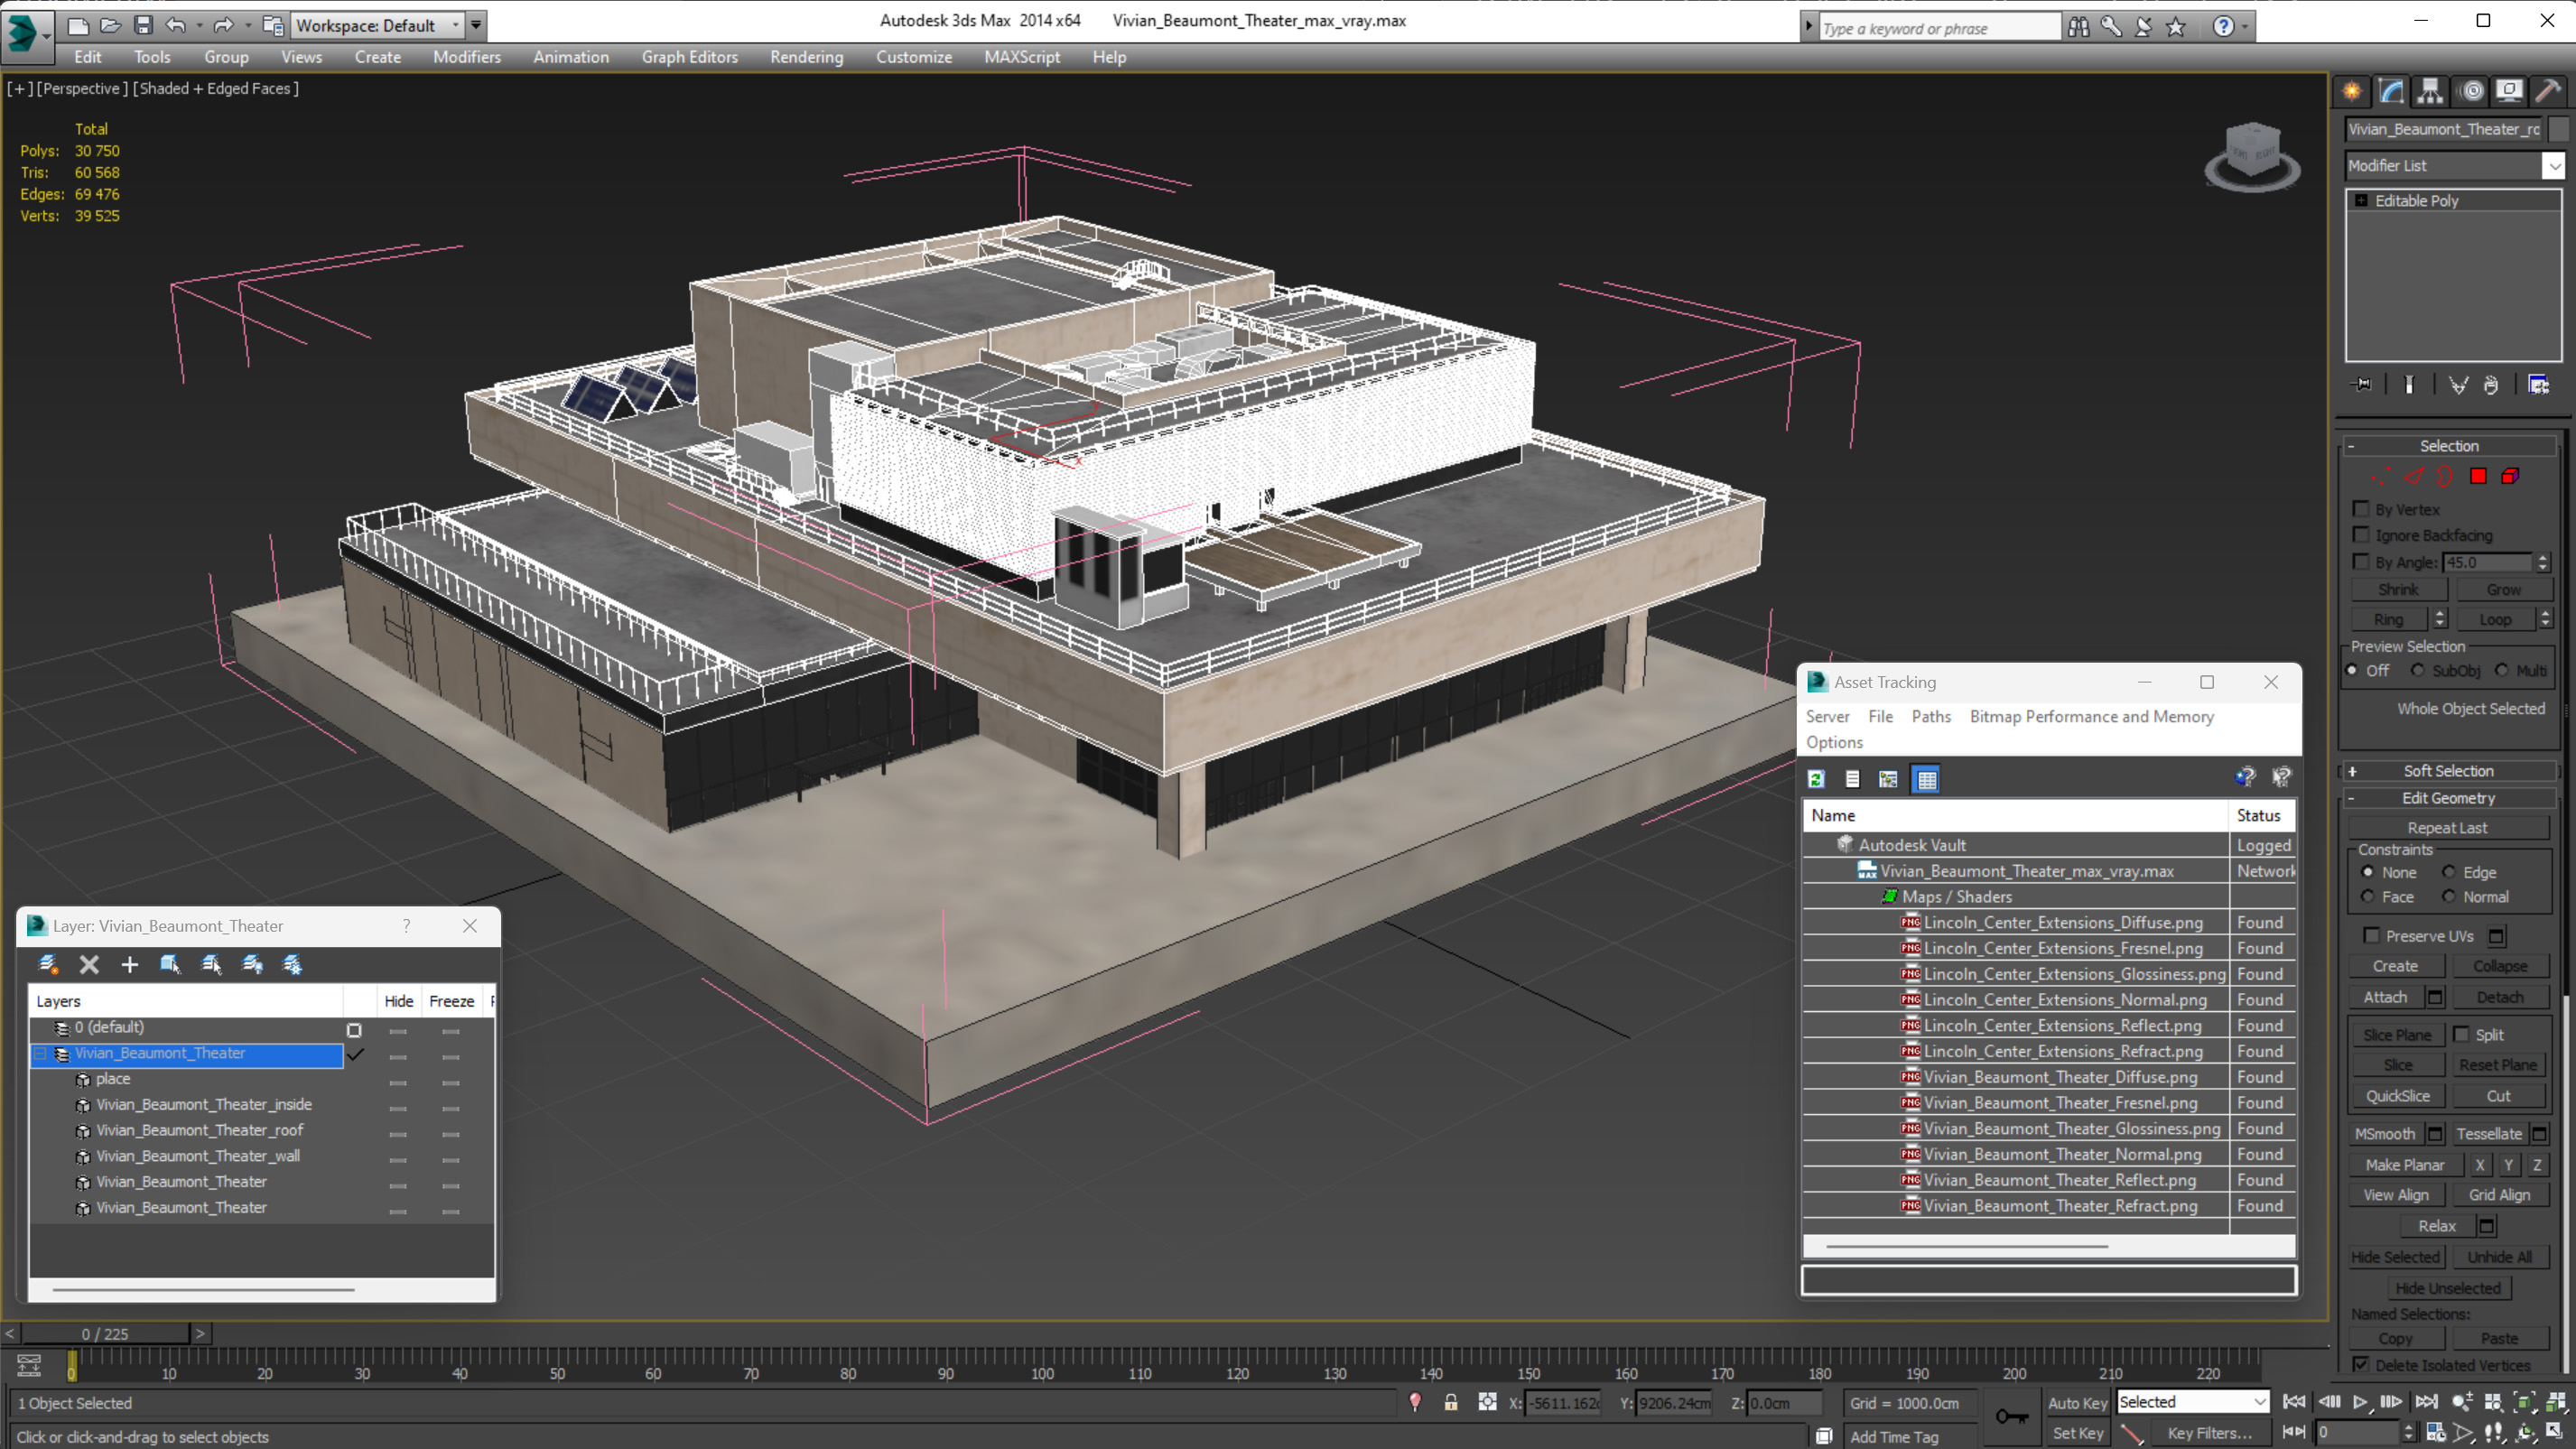2576x1449 pixels.
Task: Click the Selection Lock toggle padlock icon
Action: tap(1450, 1402)
